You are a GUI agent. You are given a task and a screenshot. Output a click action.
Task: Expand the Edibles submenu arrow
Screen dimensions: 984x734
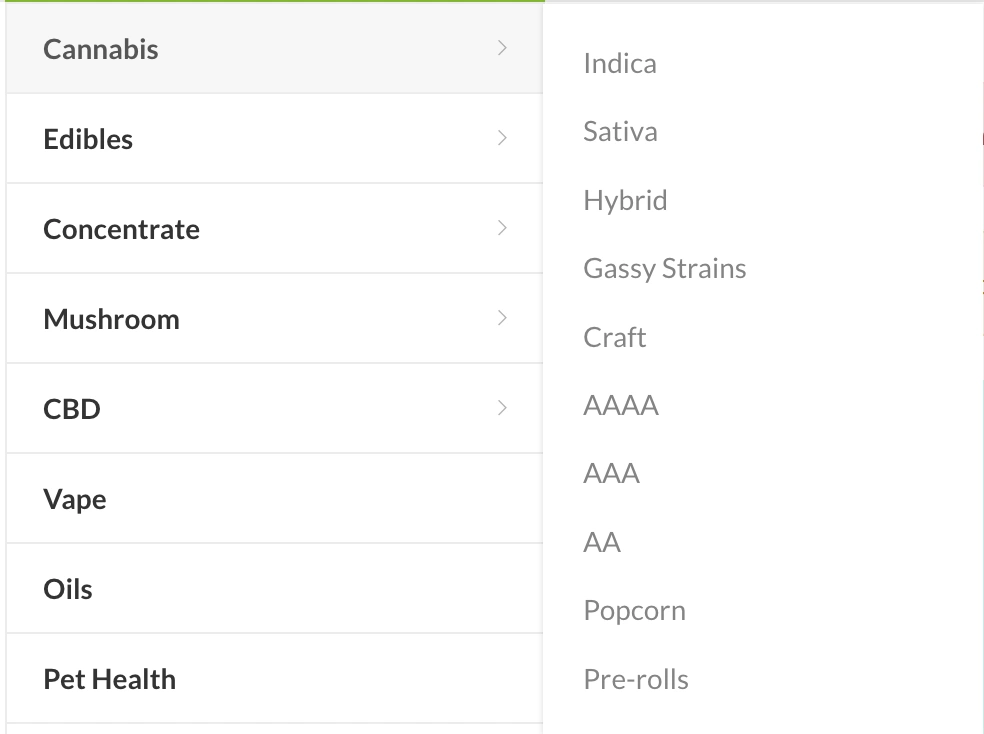click(x=502, y=138)
